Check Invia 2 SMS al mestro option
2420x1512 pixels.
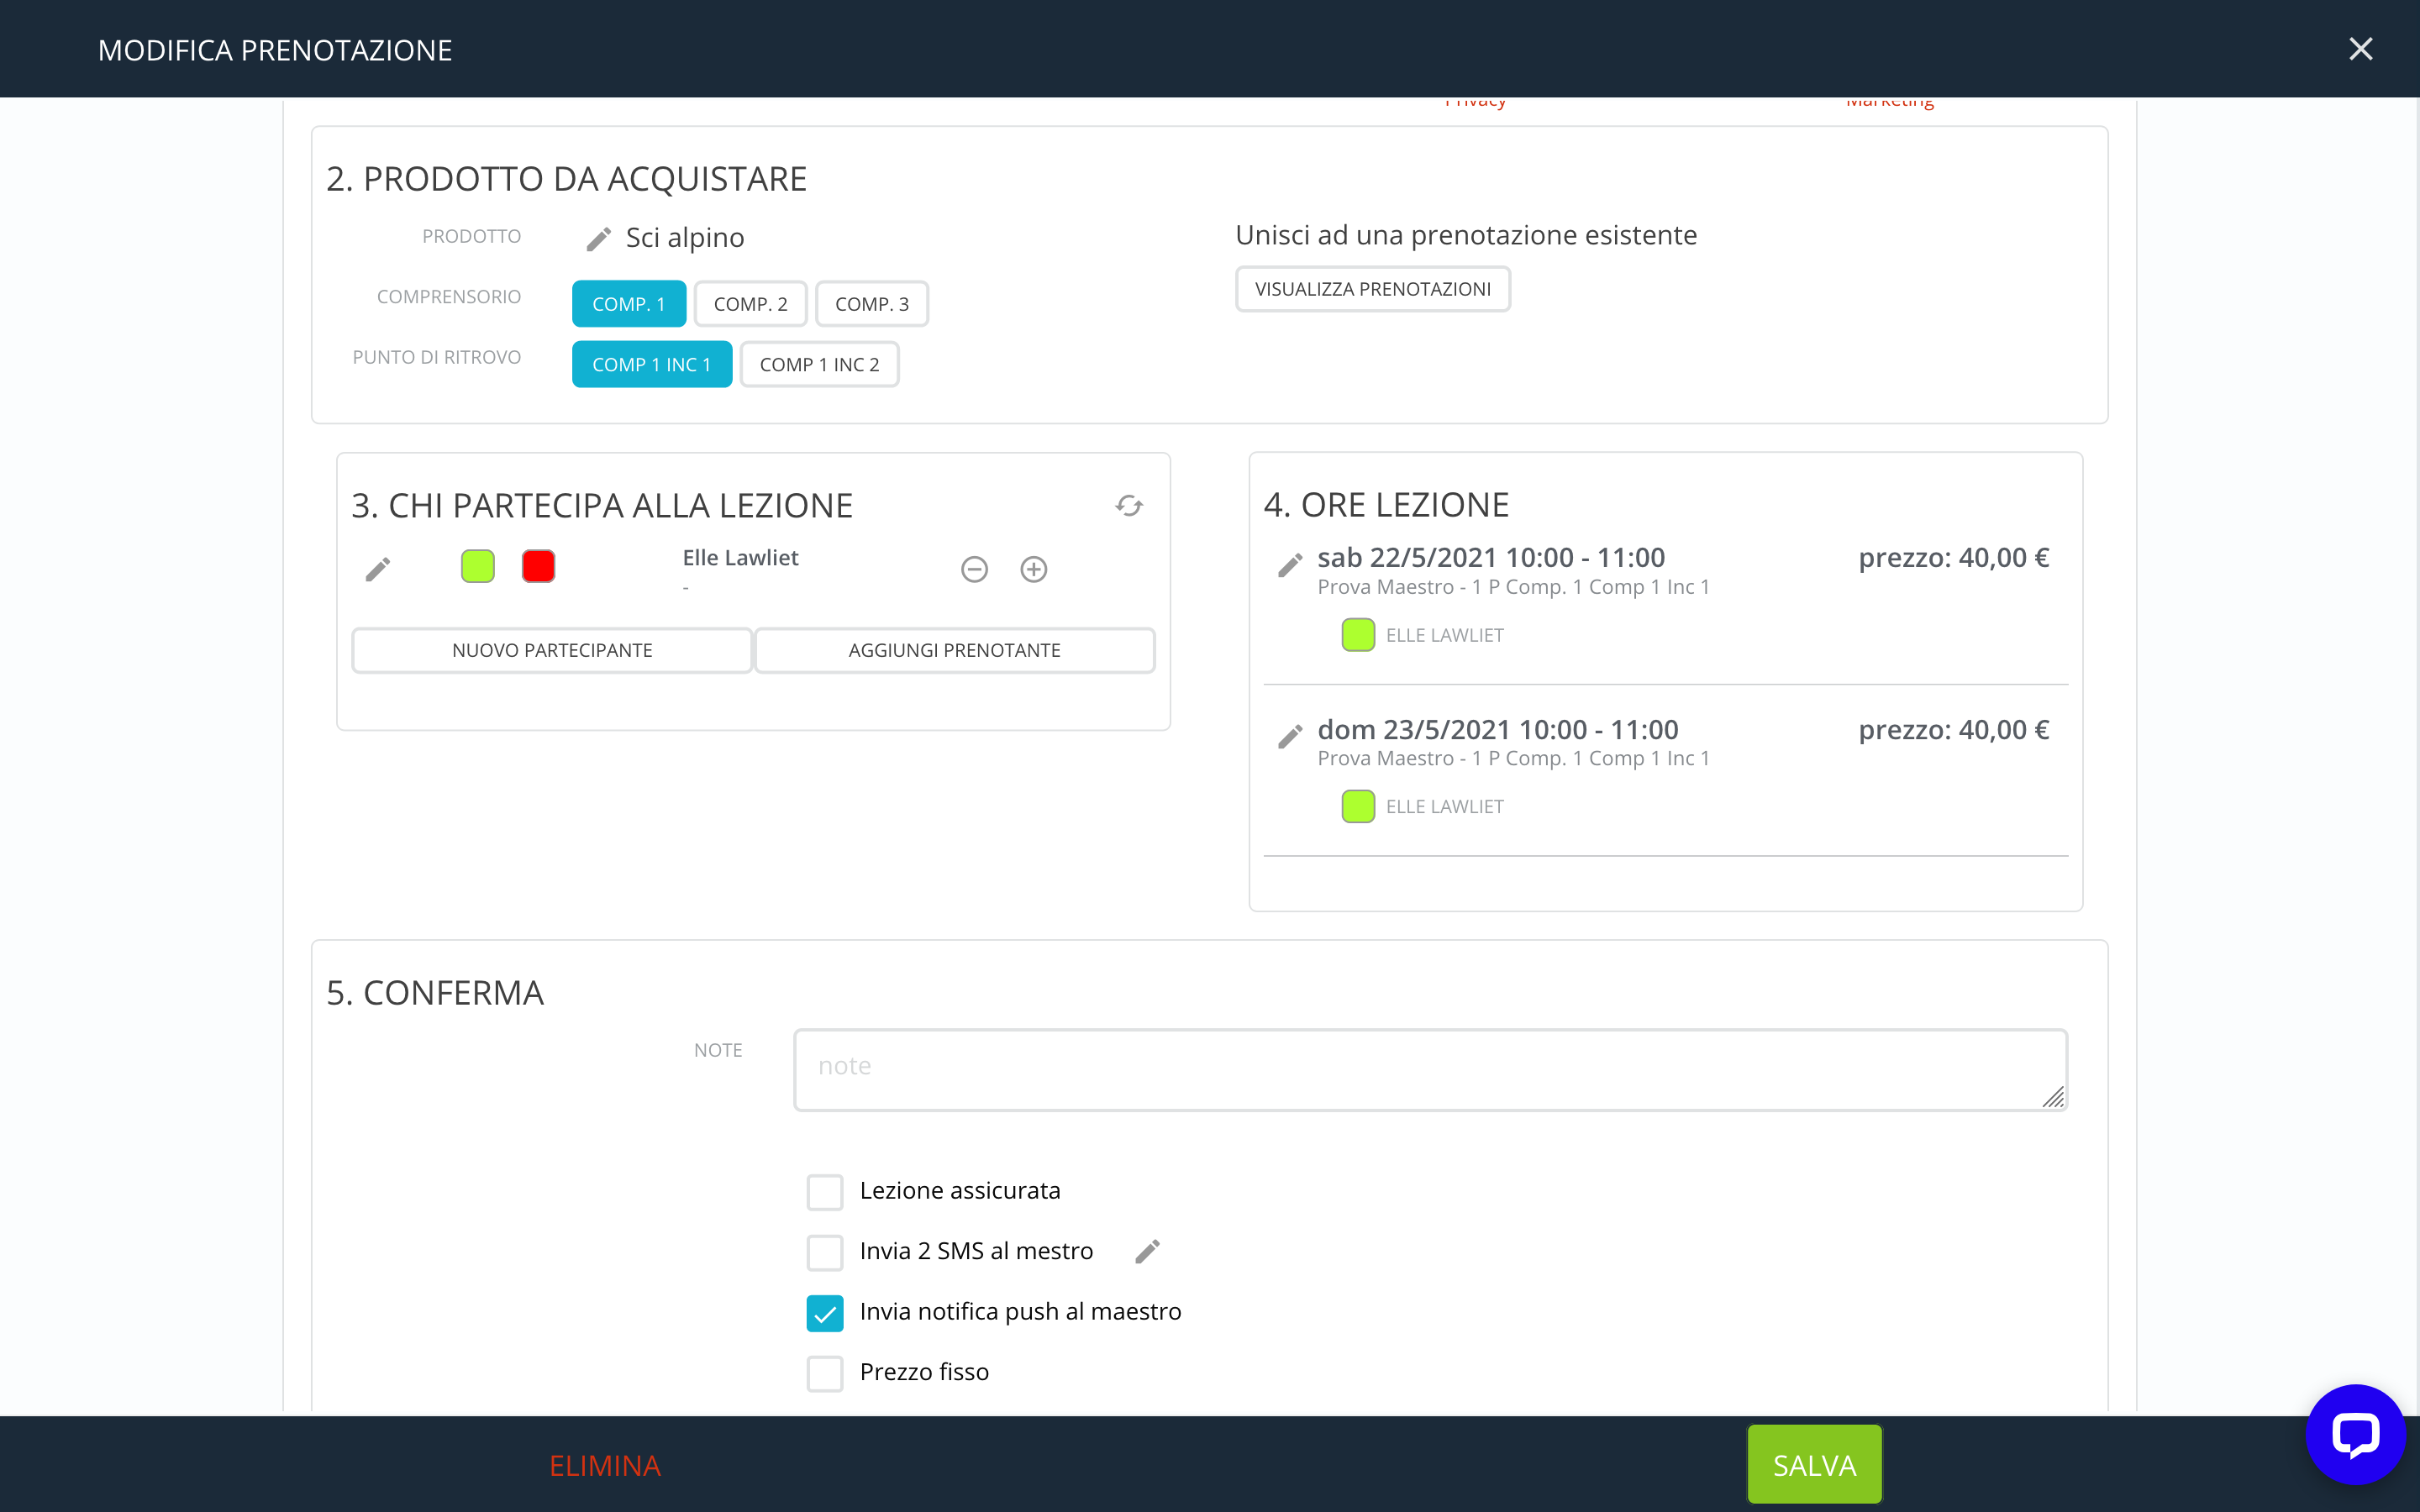[825, 1252]
